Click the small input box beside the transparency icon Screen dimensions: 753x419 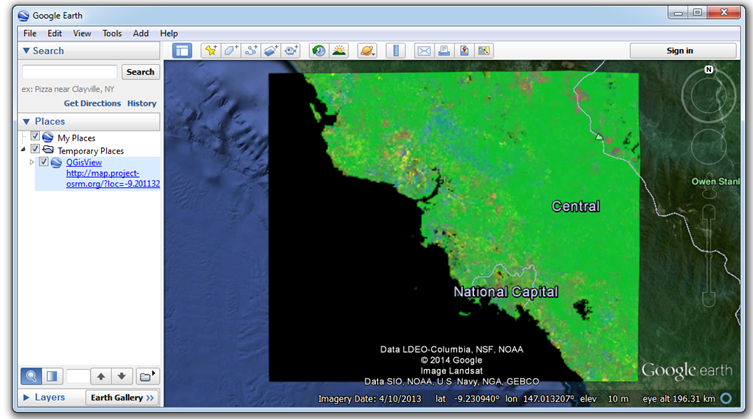pos(78,376)
